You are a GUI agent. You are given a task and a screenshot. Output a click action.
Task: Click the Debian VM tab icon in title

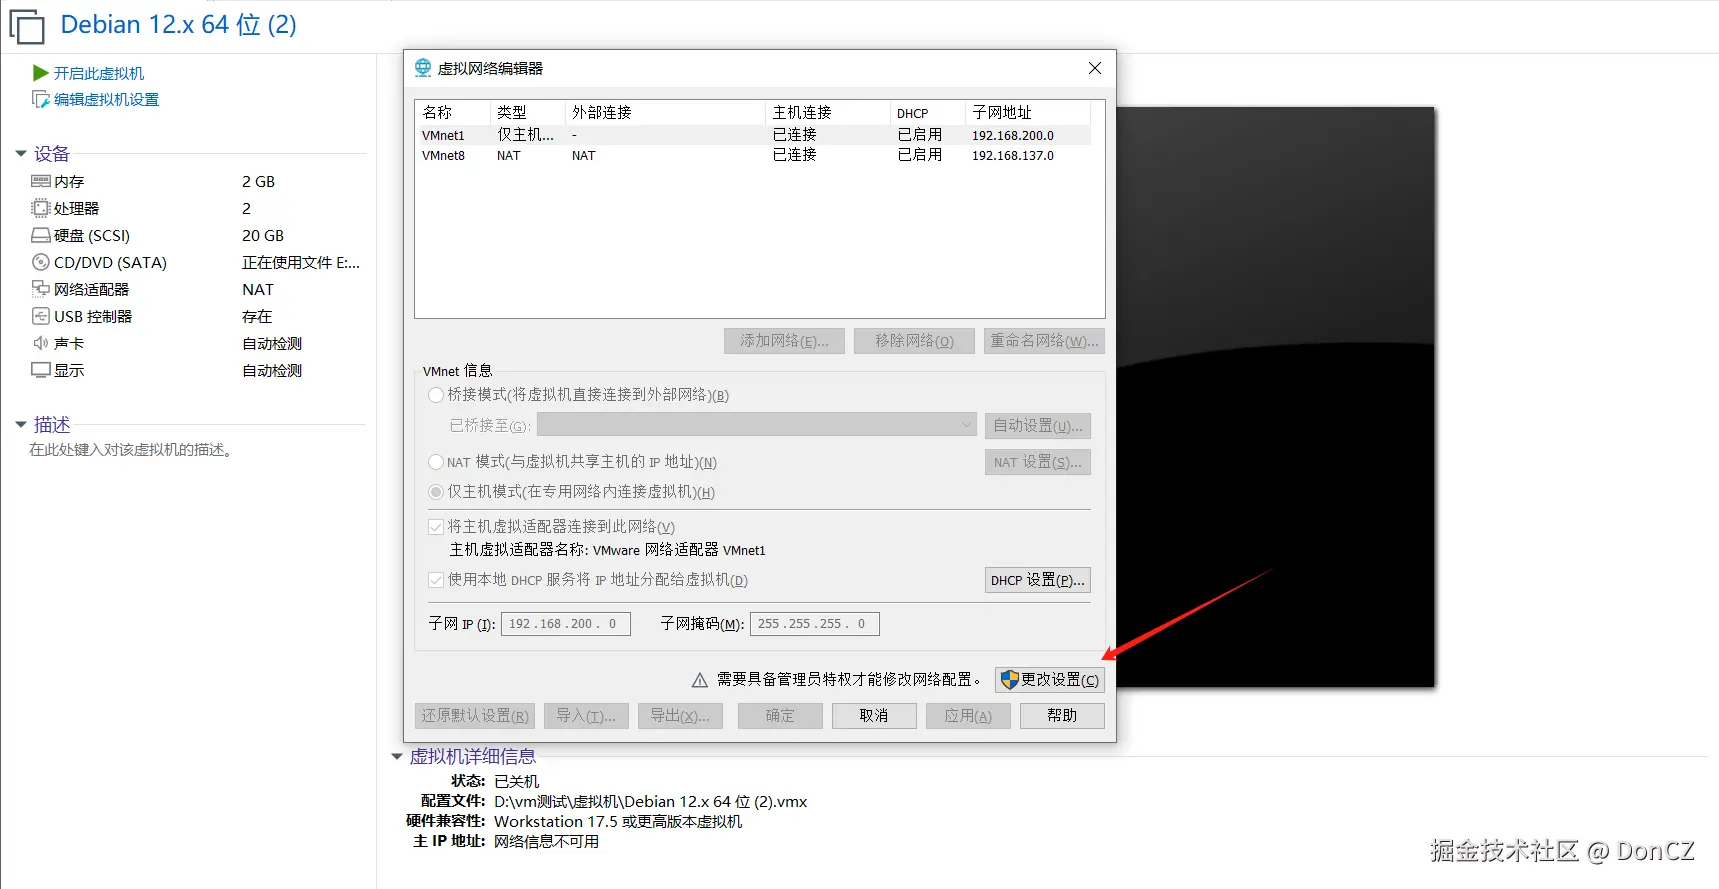[x=27, y=26]
